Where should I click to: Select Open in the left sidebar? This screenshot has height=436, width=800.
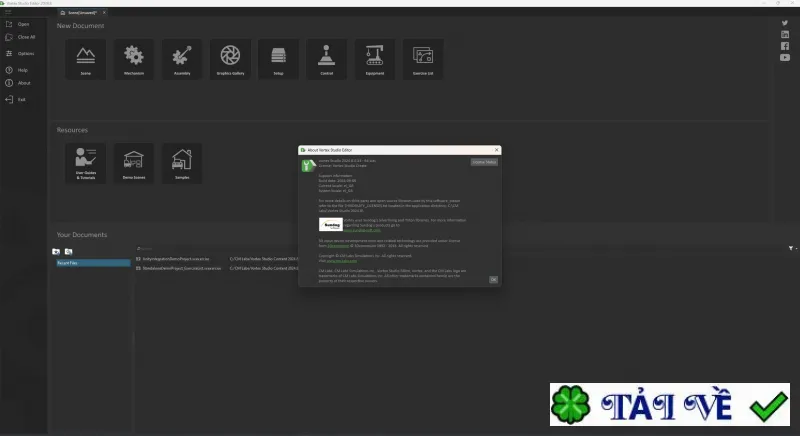[x=18, y=24]
